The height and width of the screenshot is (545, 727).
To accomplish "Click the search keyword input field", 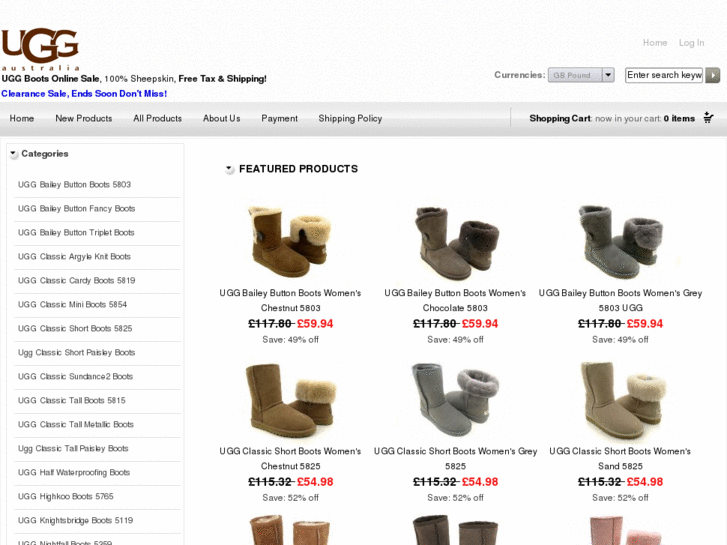I will pos(664,75).
